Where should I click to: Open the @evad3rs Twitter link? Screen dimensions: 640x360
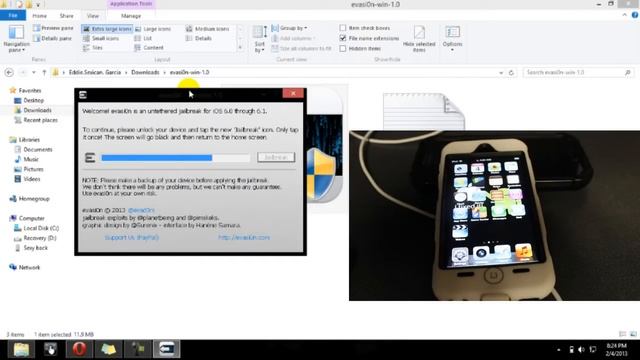141,210
